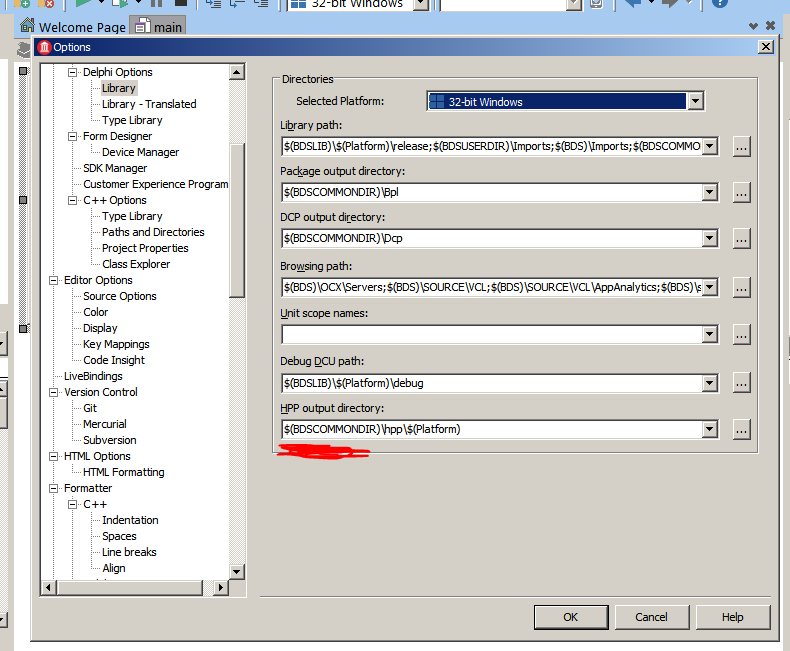
Task: Open the Browsing path dropdown arrow
Action: (709, 288)
